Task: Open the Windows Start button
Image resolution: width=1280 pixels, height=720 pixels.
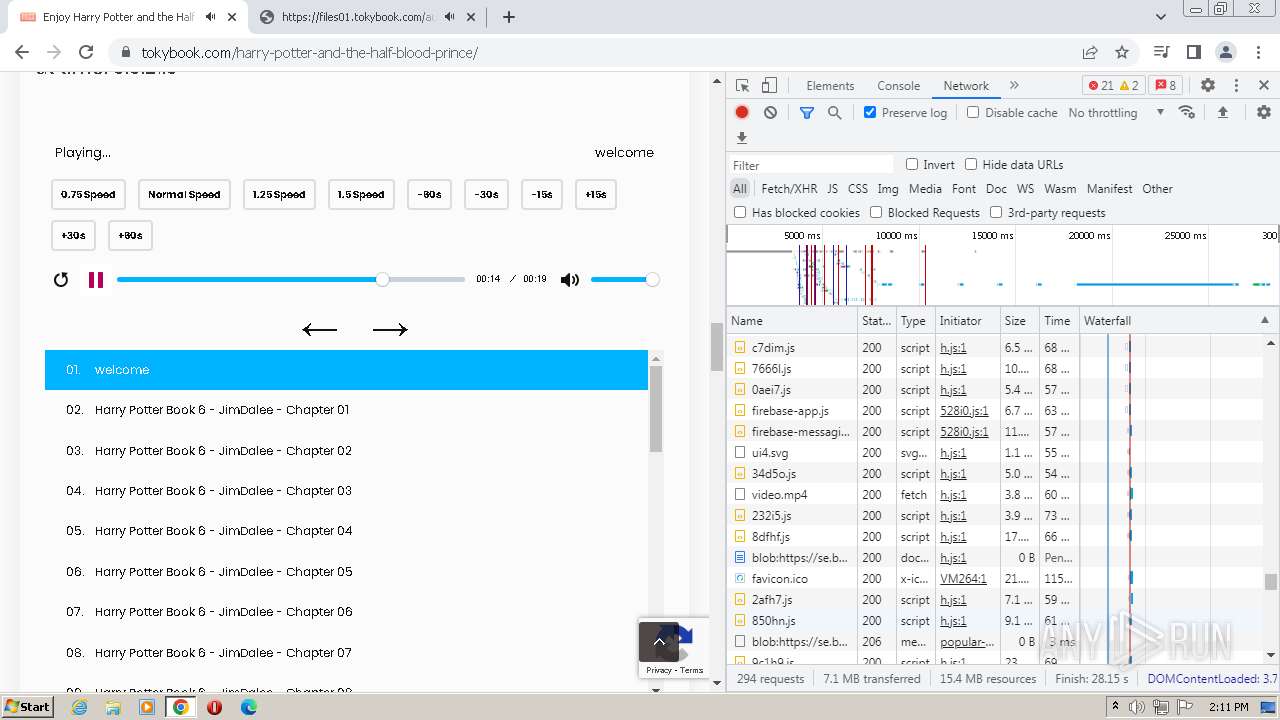Action: pos(27,706)
